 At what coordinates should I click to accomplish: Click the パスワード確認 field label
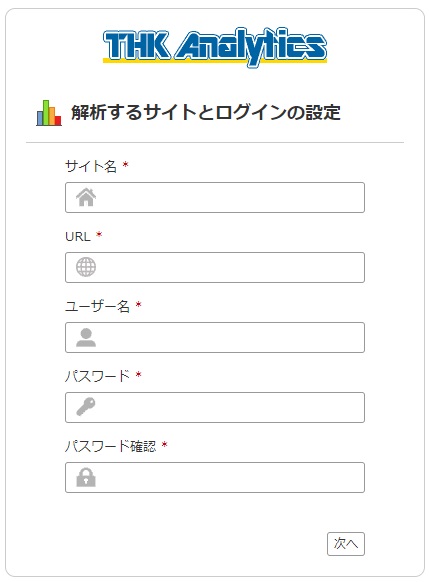coord(111,446)
